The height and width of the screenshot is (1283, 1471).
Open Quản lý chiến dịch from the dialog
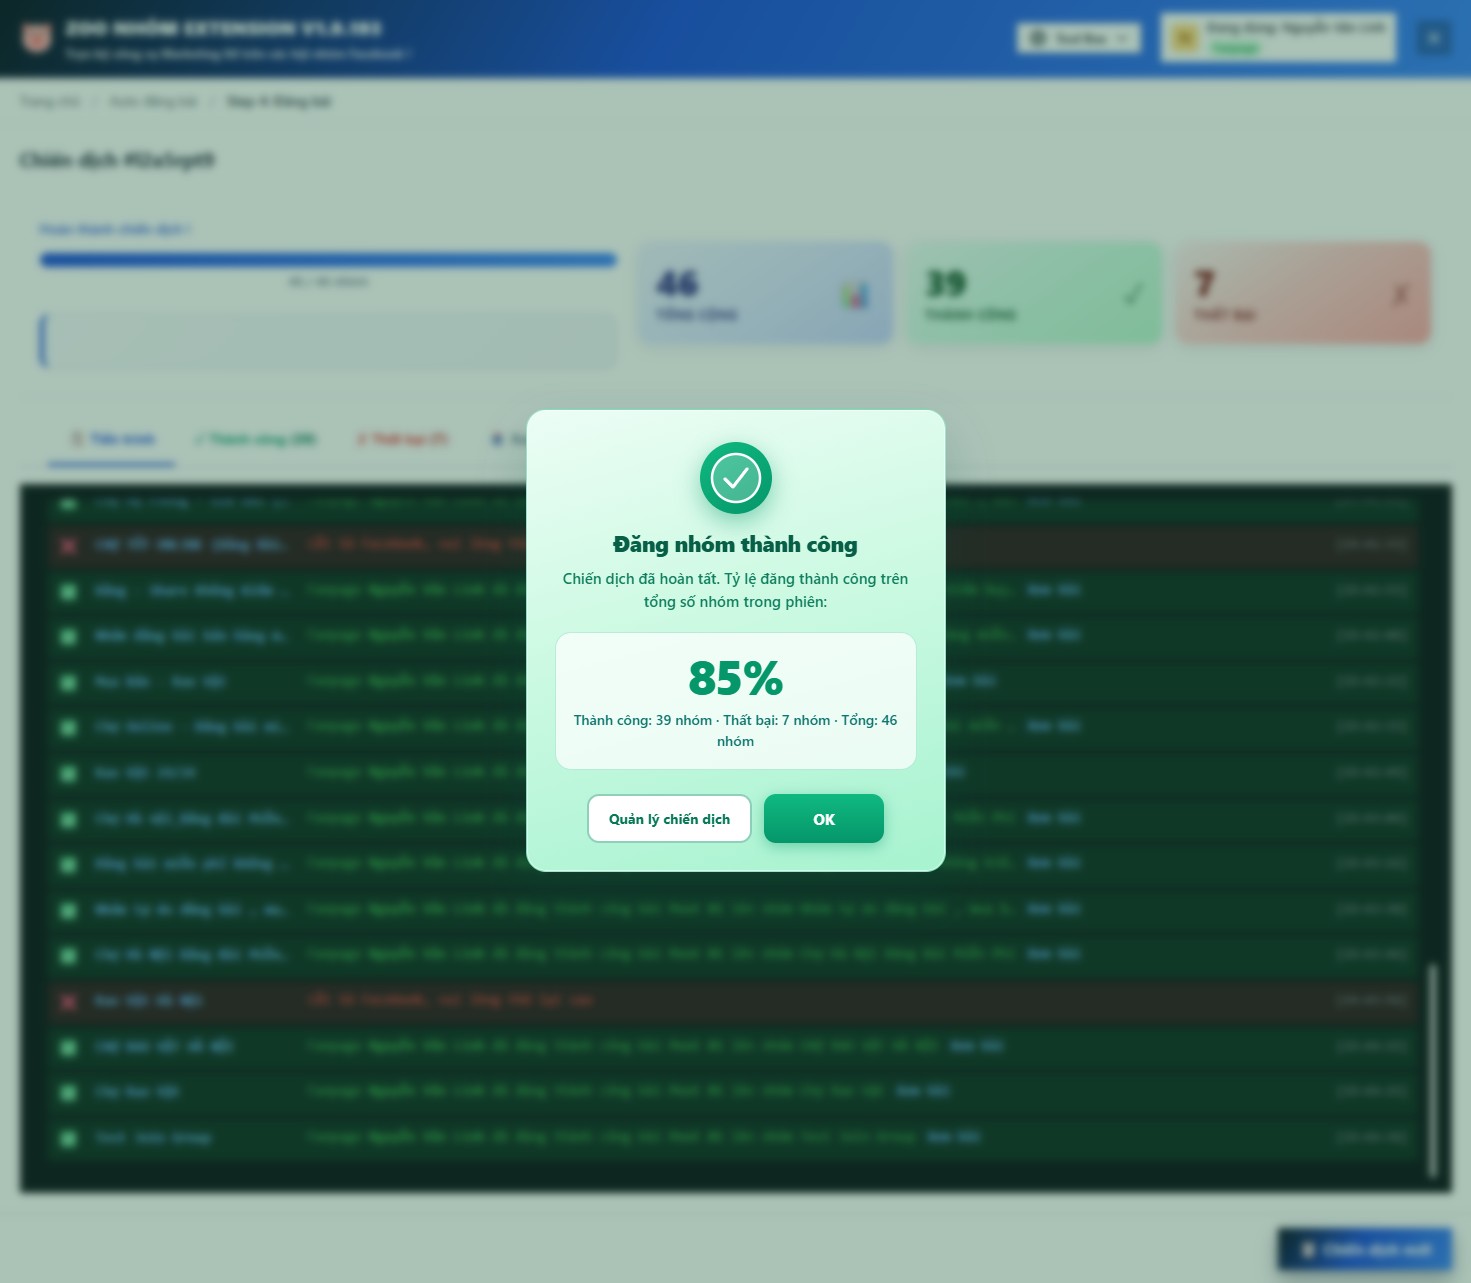669,819
